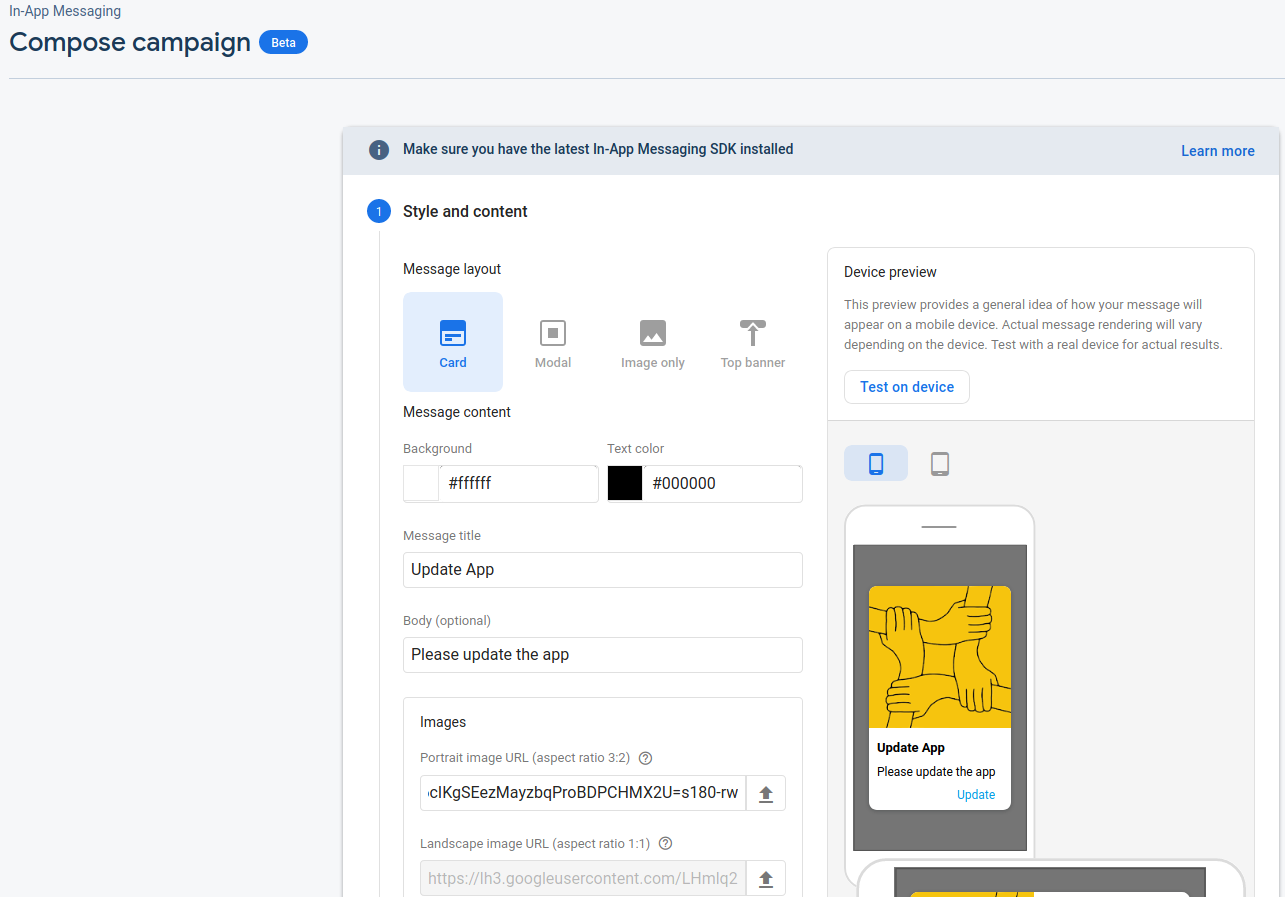Switch preview to phone device
The width and height of the screenshot is (1285, 897).
876,463
